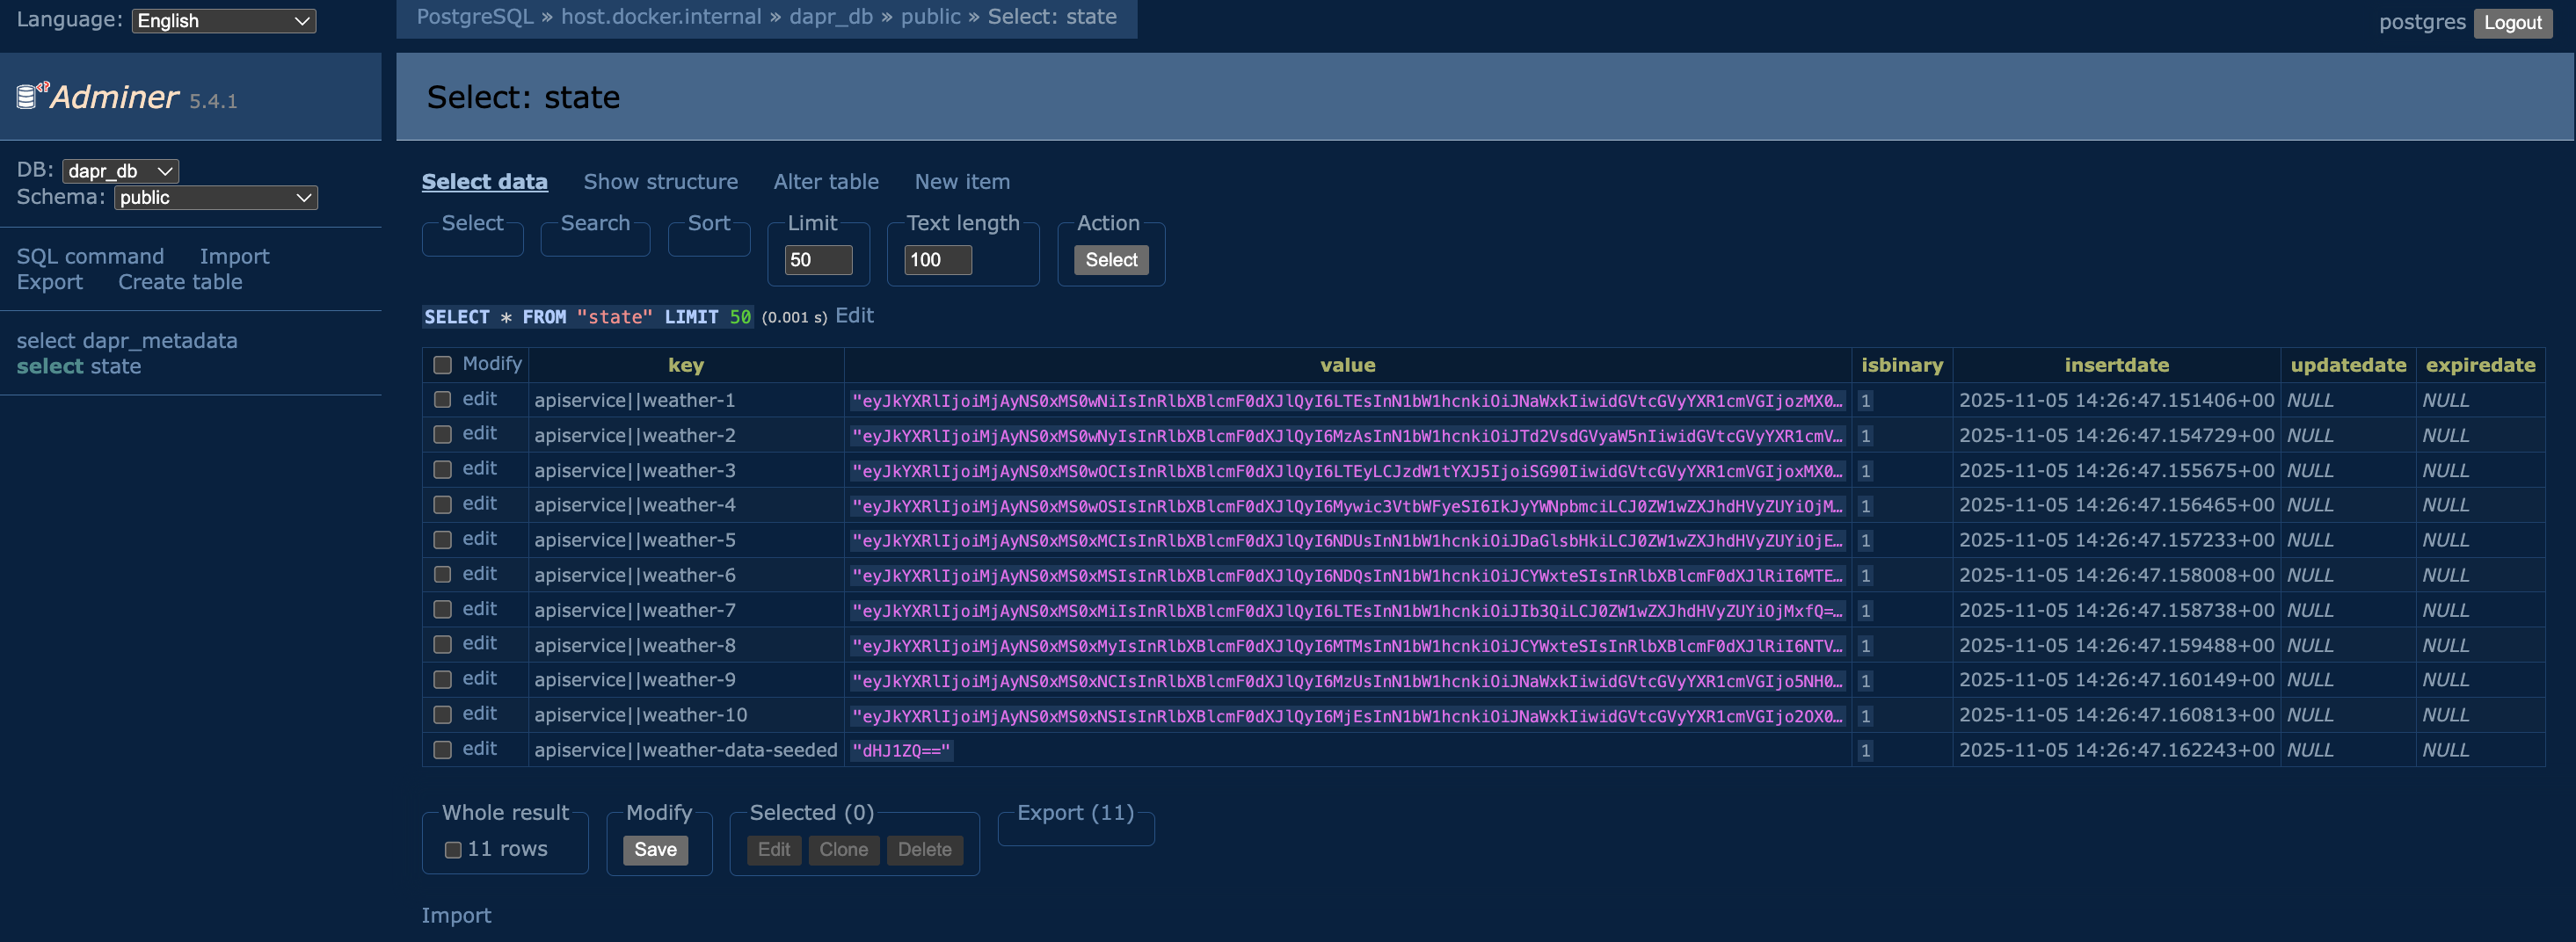Image resolution: width=2576 pixels, height=942 pixels.
Task: Select the weather-data-seeded row checkbox
Action: (x=442, y=750)
